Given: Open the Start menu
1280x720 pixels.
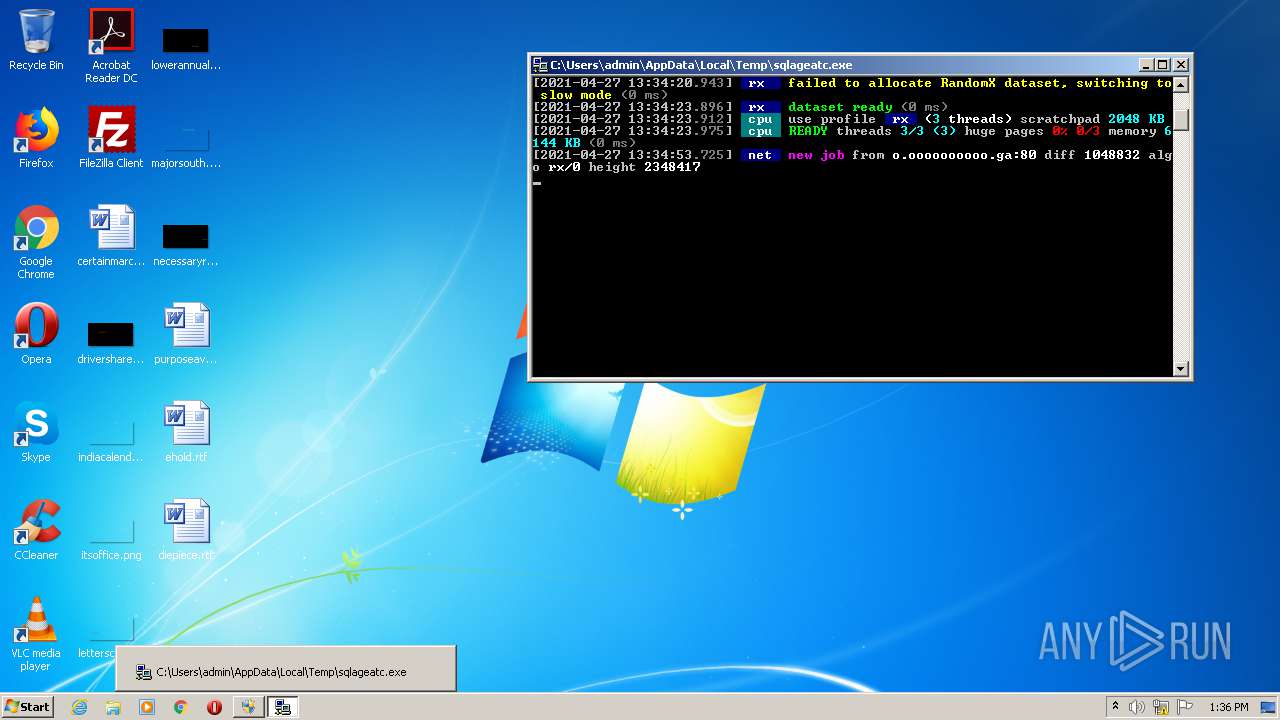Looking at the screenshot, I should 27,707.
